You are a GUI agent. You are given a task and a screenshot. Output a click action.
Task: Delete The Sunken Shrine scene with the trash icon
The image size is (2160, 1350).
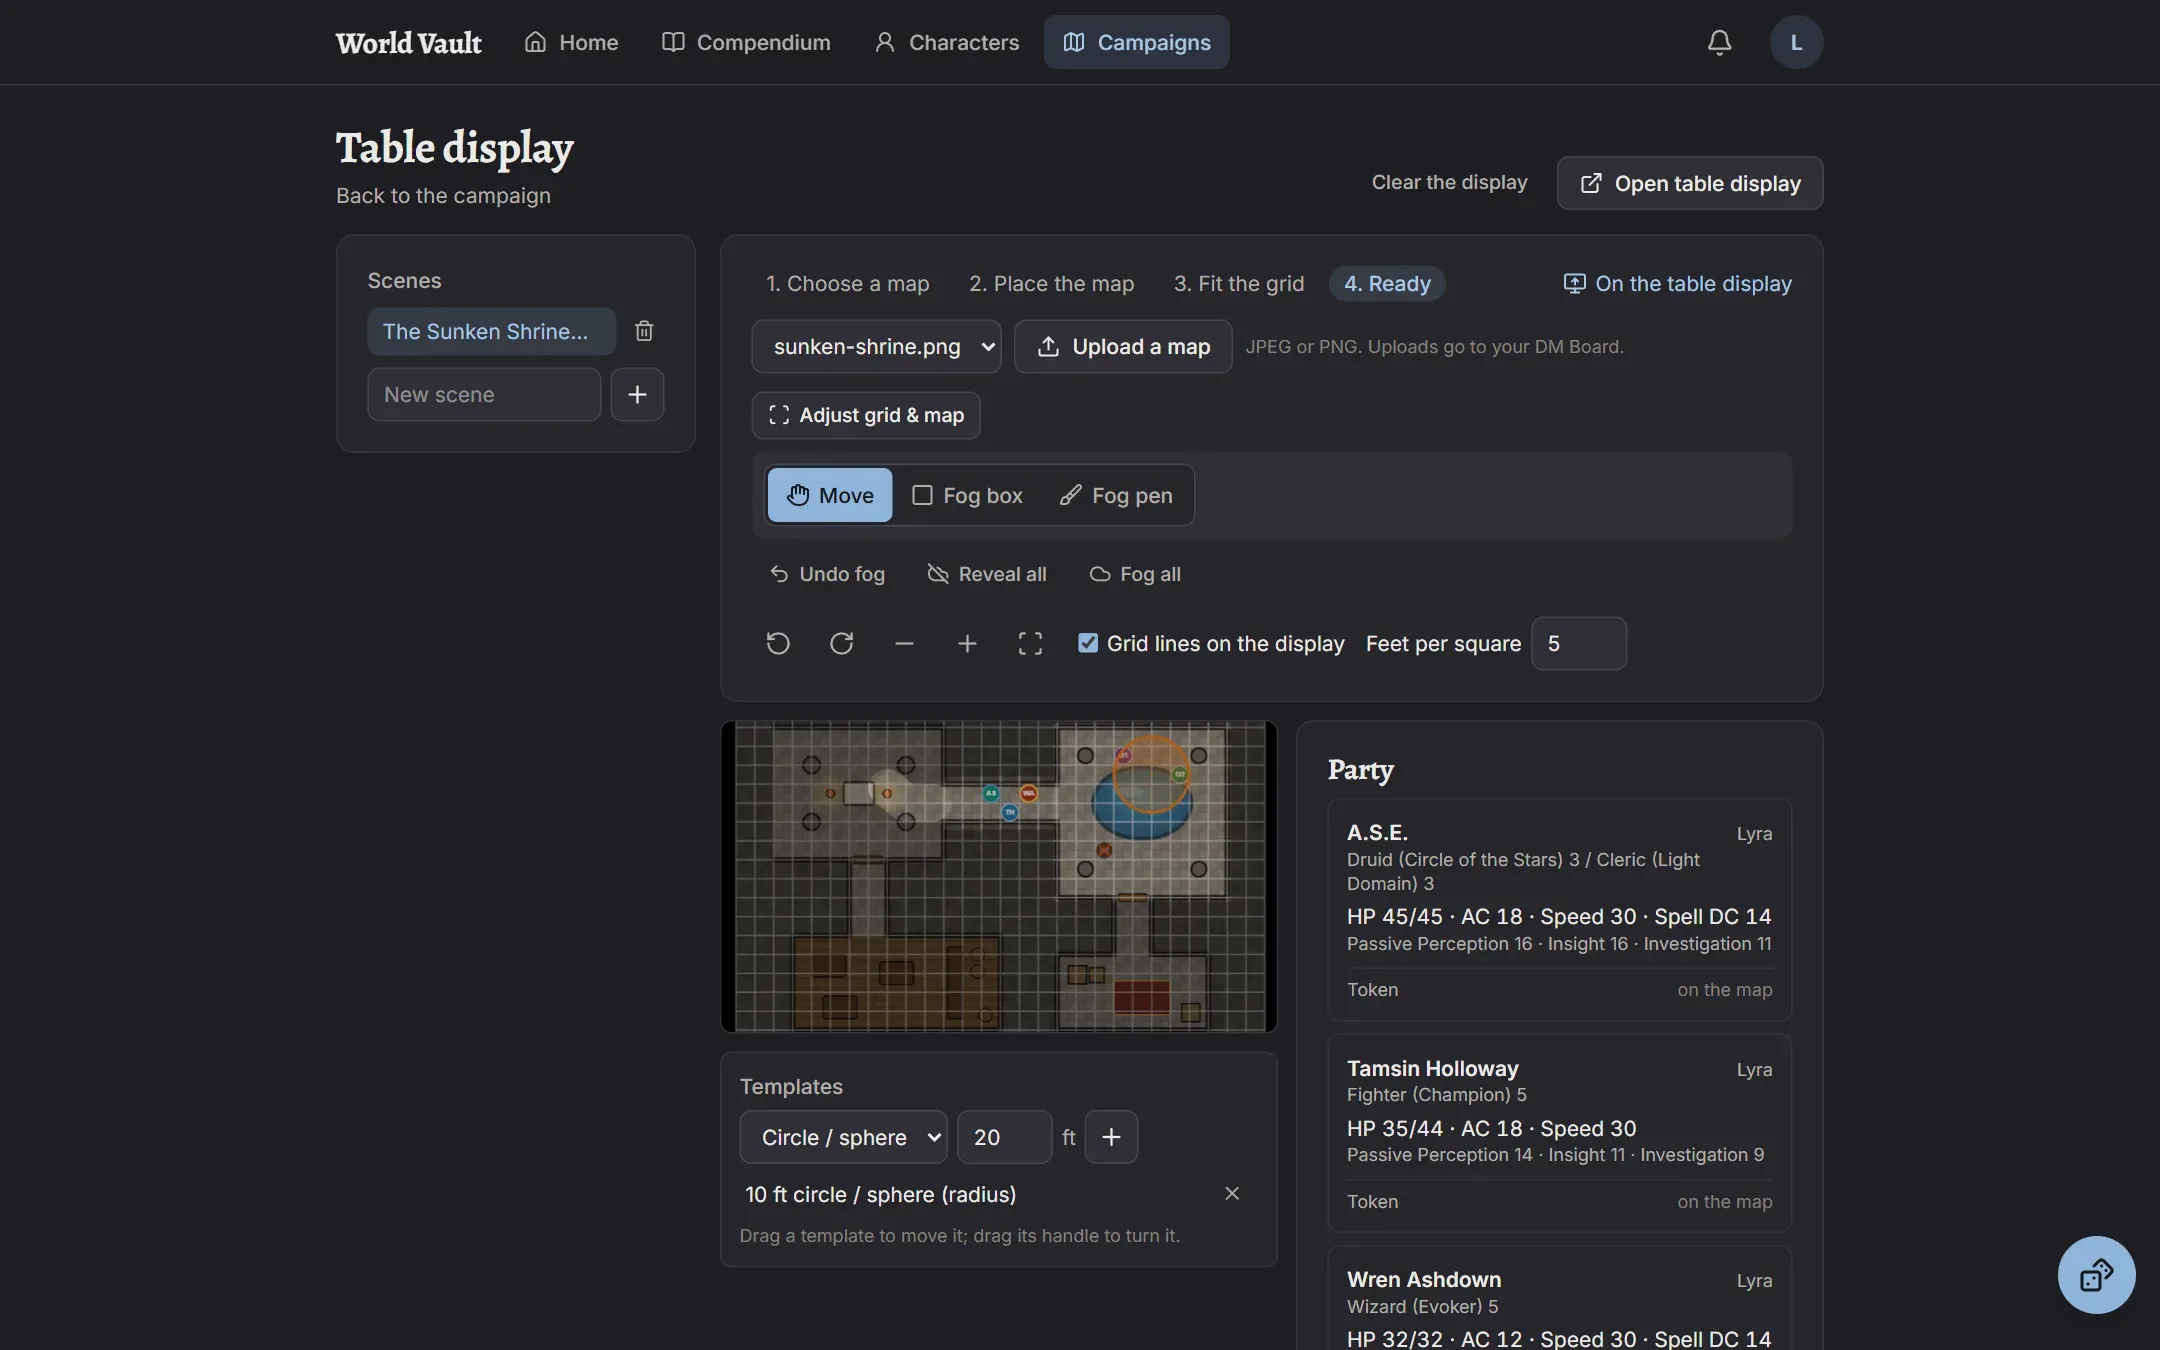pyautogui.click(x=644, y=331)
